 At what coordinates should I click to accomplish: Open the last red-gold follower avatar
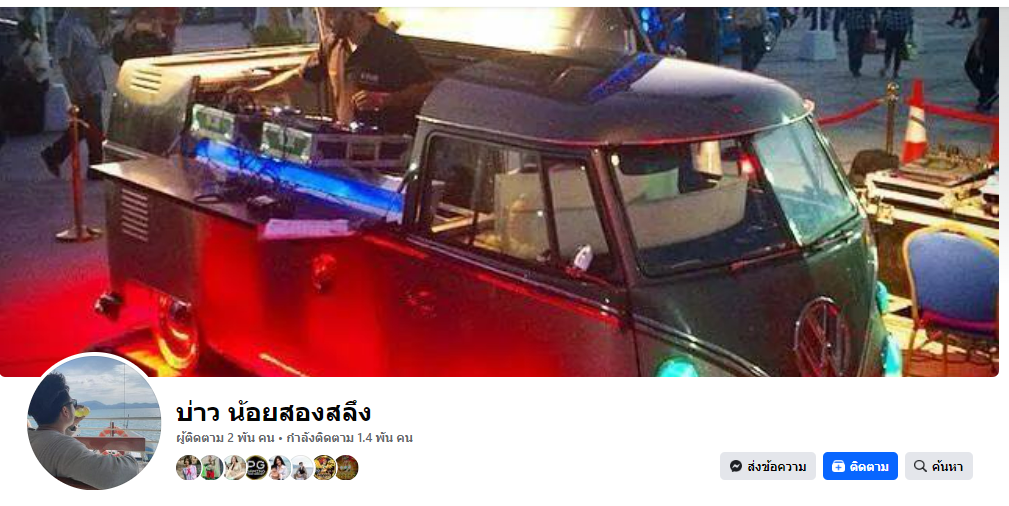point(346,467)
